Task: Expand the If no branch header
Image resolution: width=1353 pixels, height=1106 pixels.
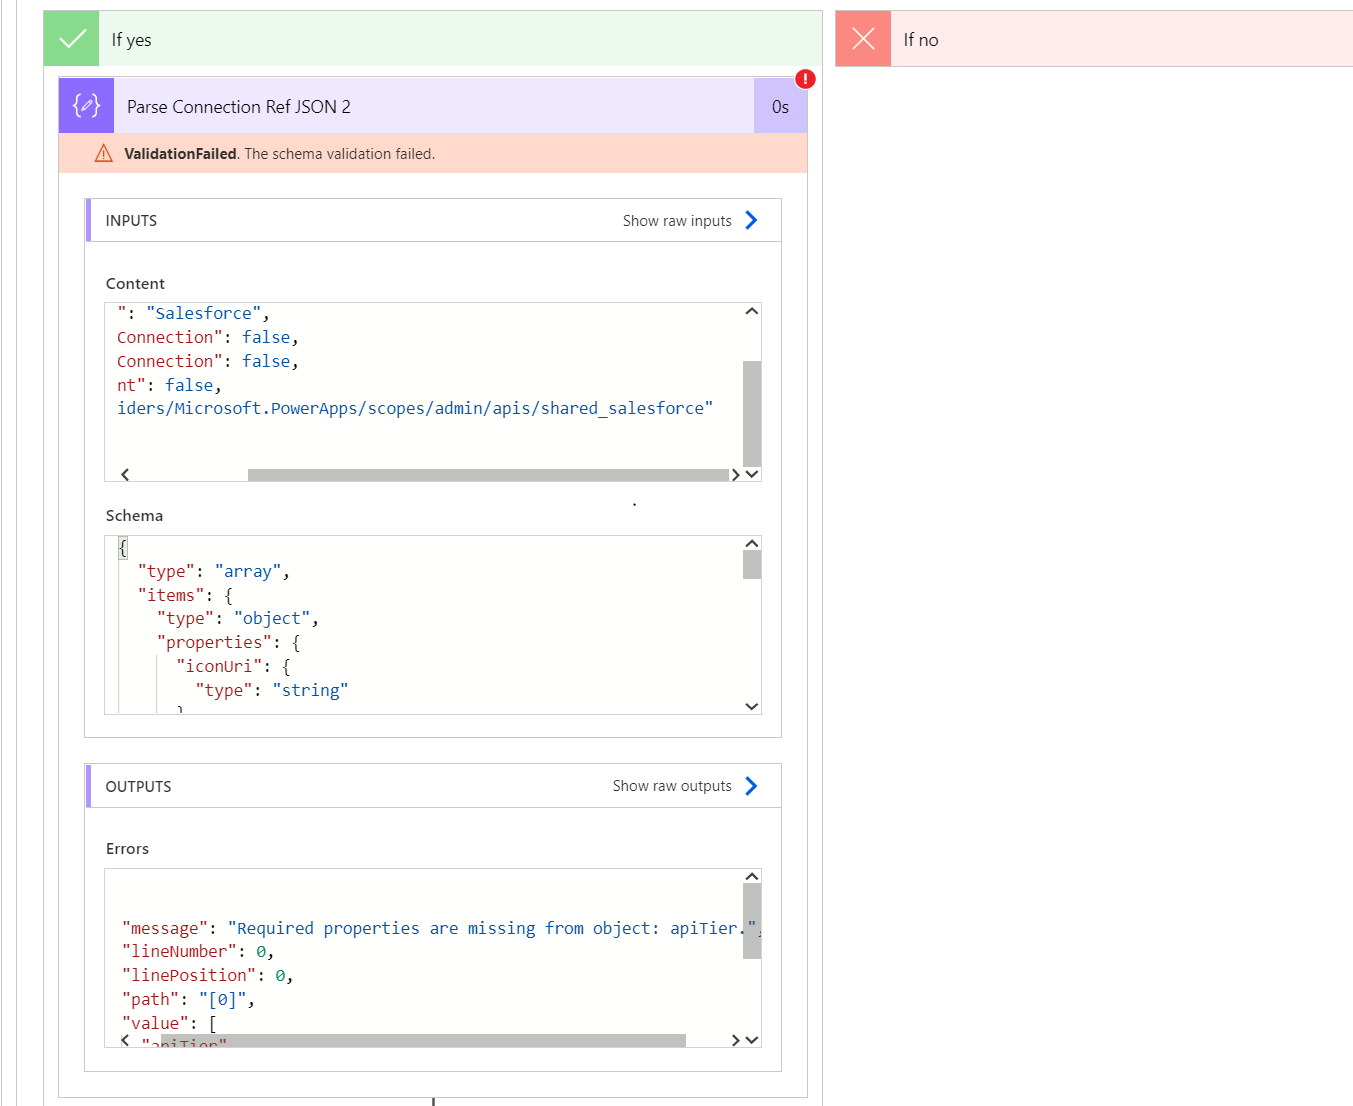Action: pyautogui.click(x=1094, y=39)
